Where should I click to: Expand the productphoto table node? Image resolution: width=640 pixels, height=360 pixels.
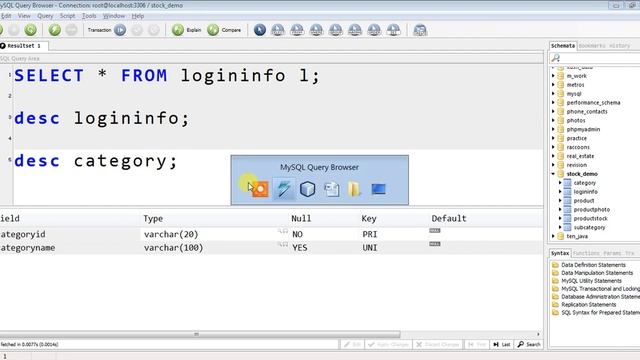[560, 209]
